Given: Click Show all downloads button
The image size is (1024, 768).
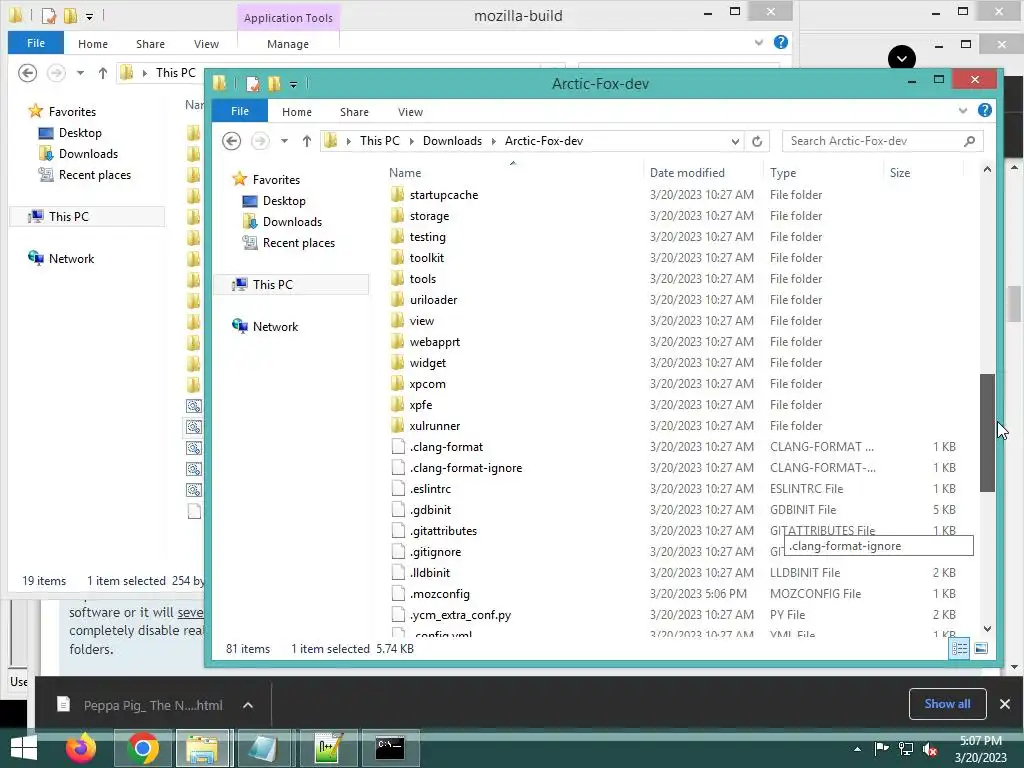Looking at the screenshot, I should click(x=947, y=703).
